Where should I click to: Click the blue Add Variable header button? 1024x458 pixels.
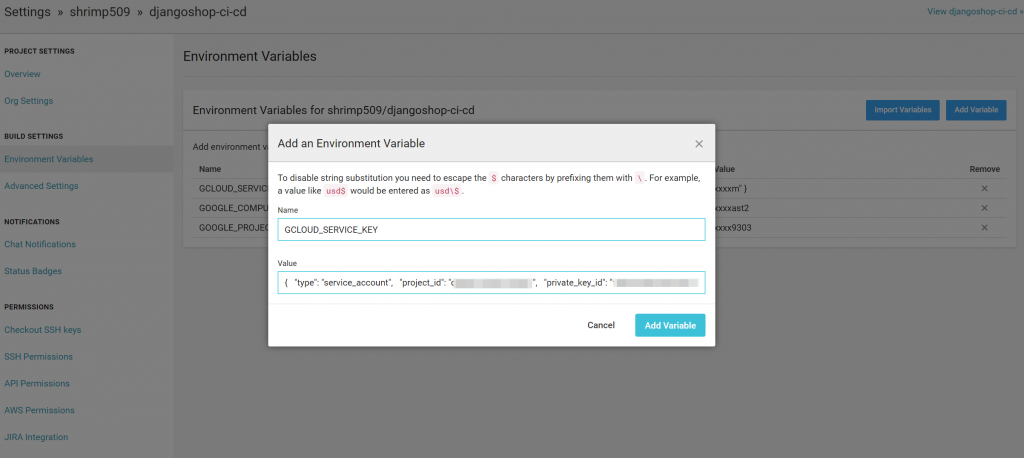(x=976, y=110)
